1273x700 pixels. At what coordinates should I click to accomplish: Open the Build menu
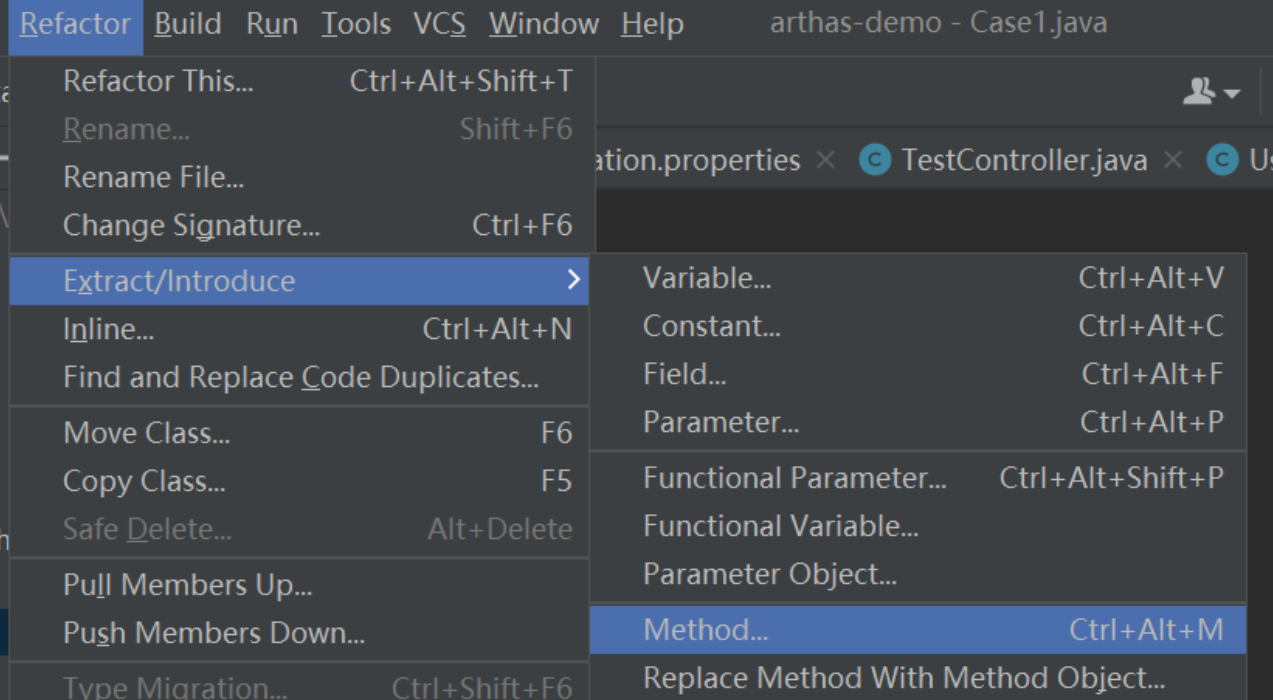[x=190, y=24]
